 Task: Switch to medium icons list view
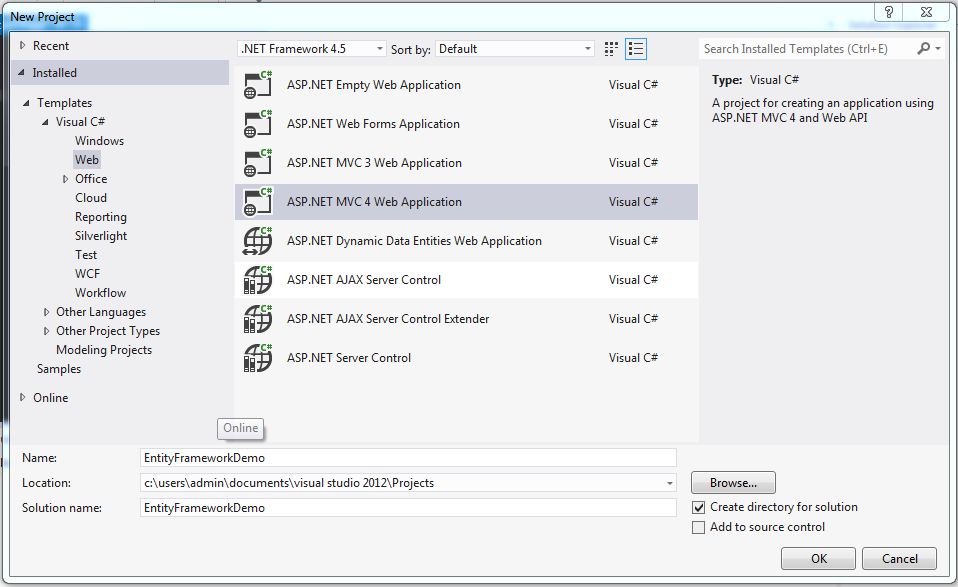(636, 49)
